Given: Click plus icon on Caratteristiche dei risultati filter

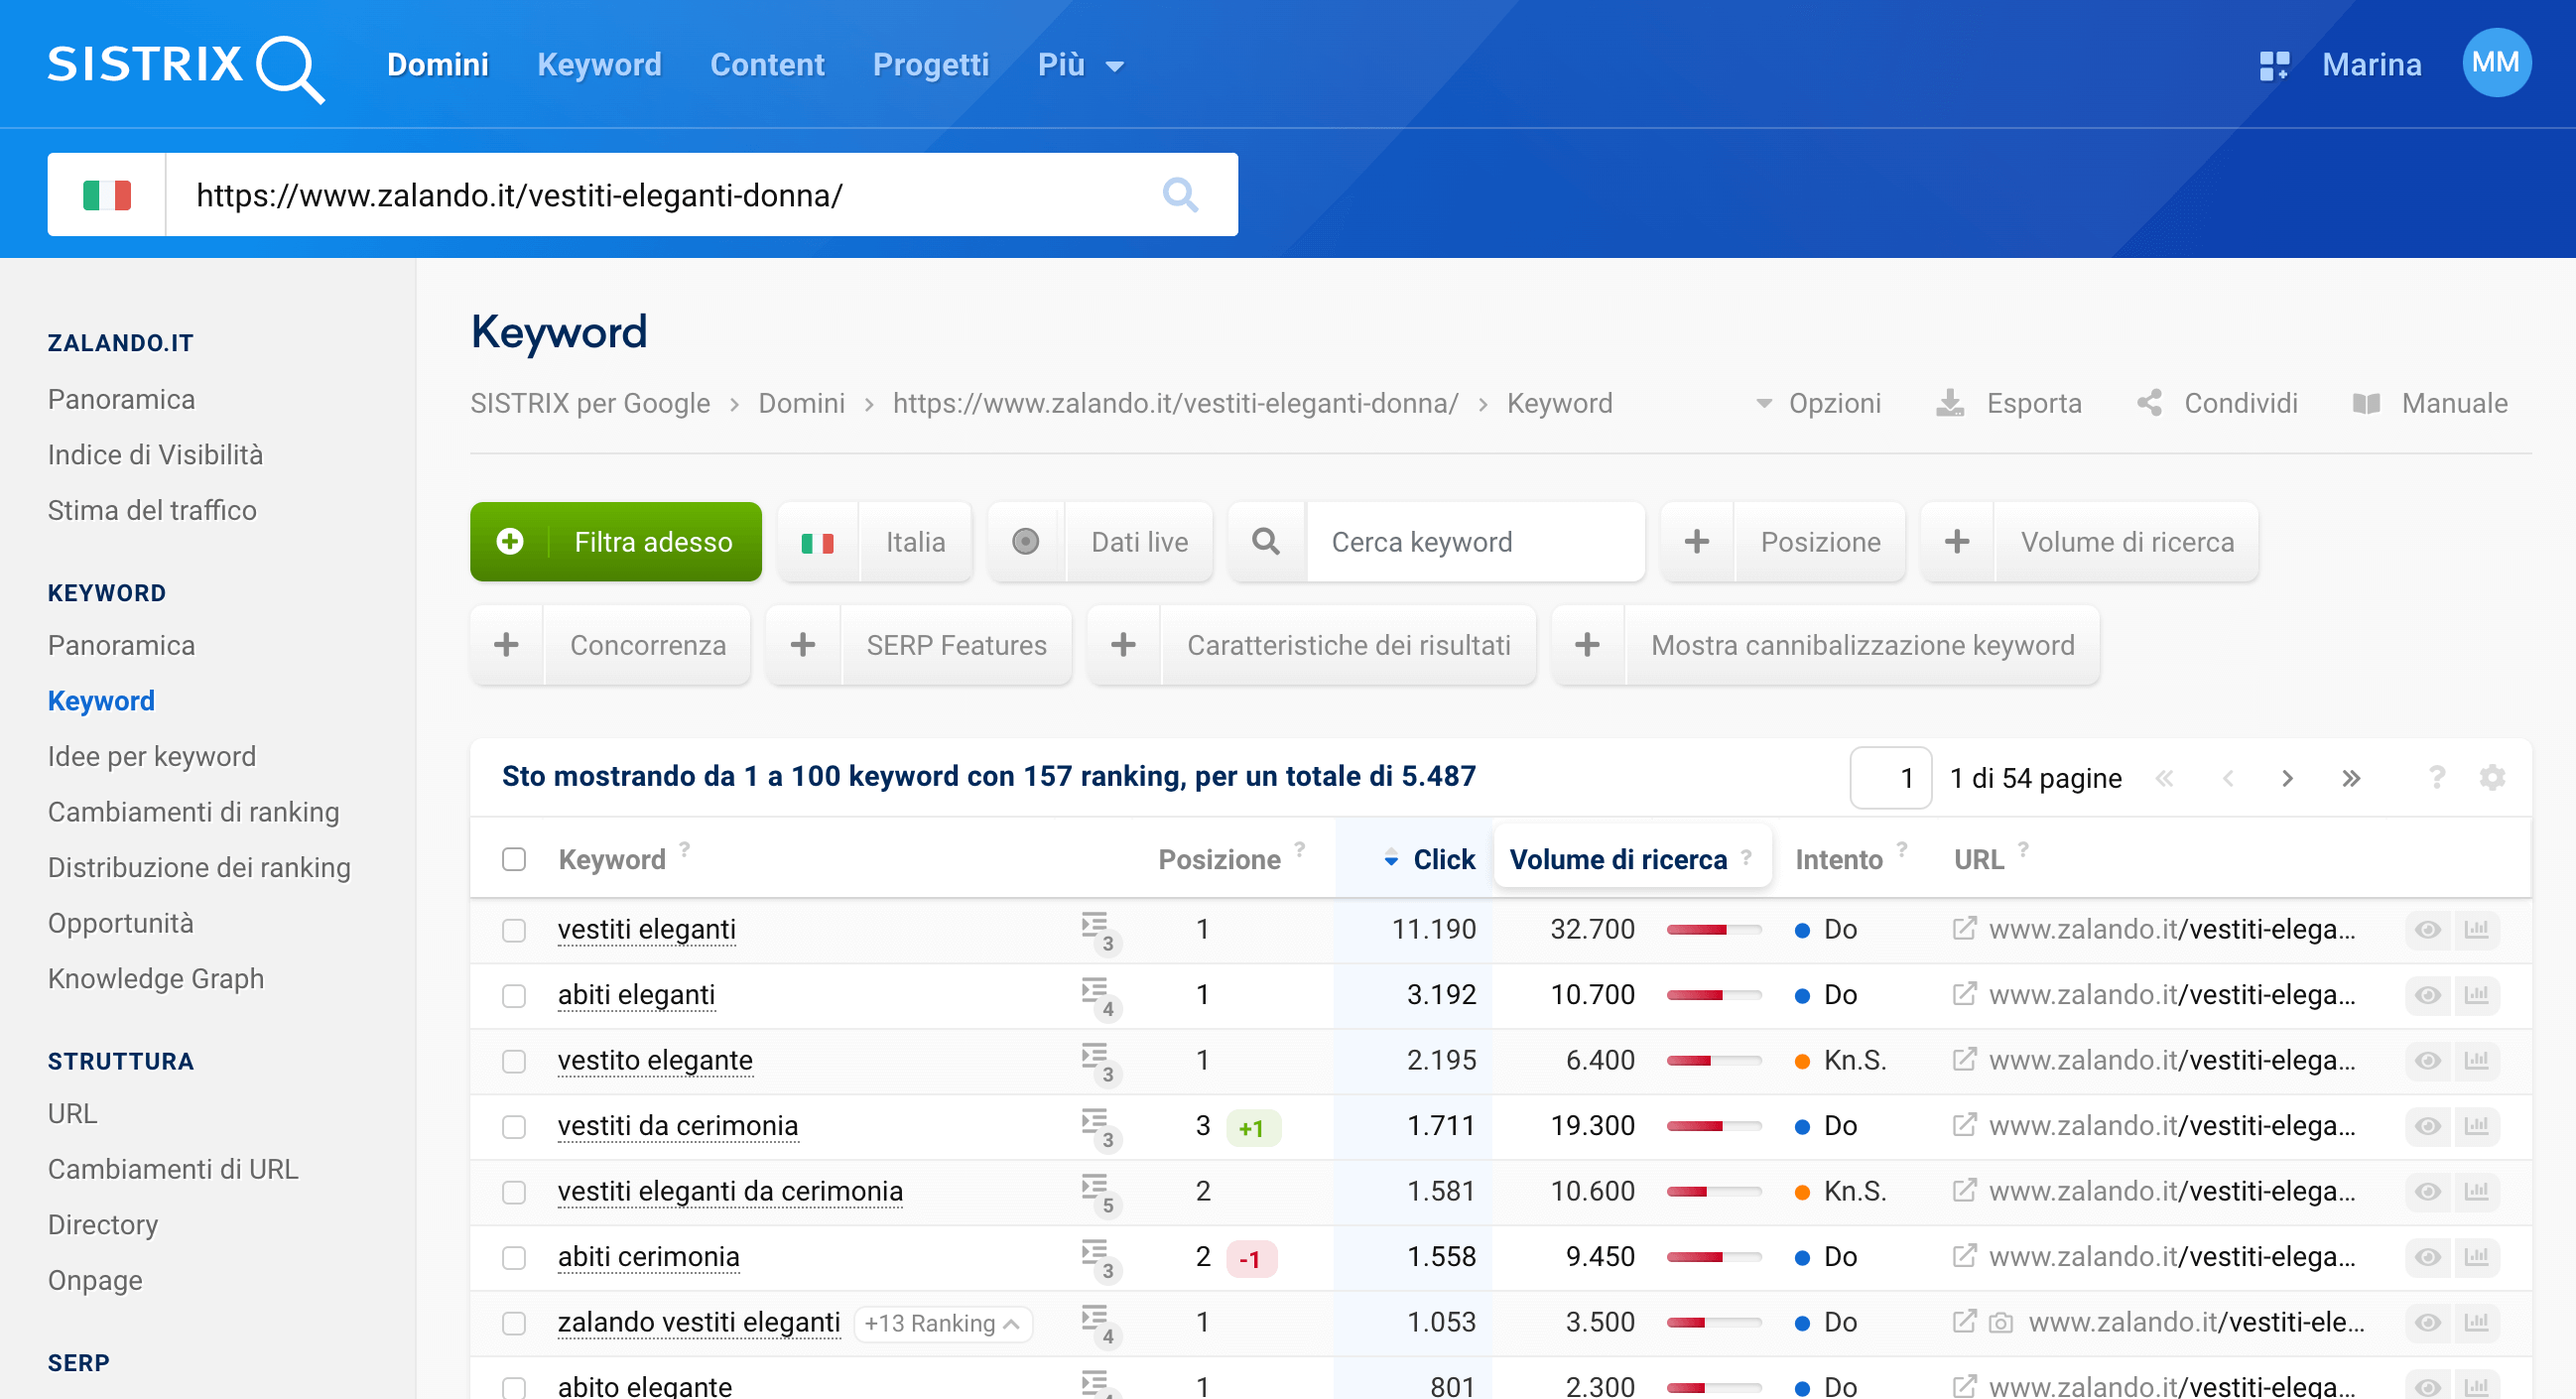Looking at the screenshot, I should coord(1124,645).
